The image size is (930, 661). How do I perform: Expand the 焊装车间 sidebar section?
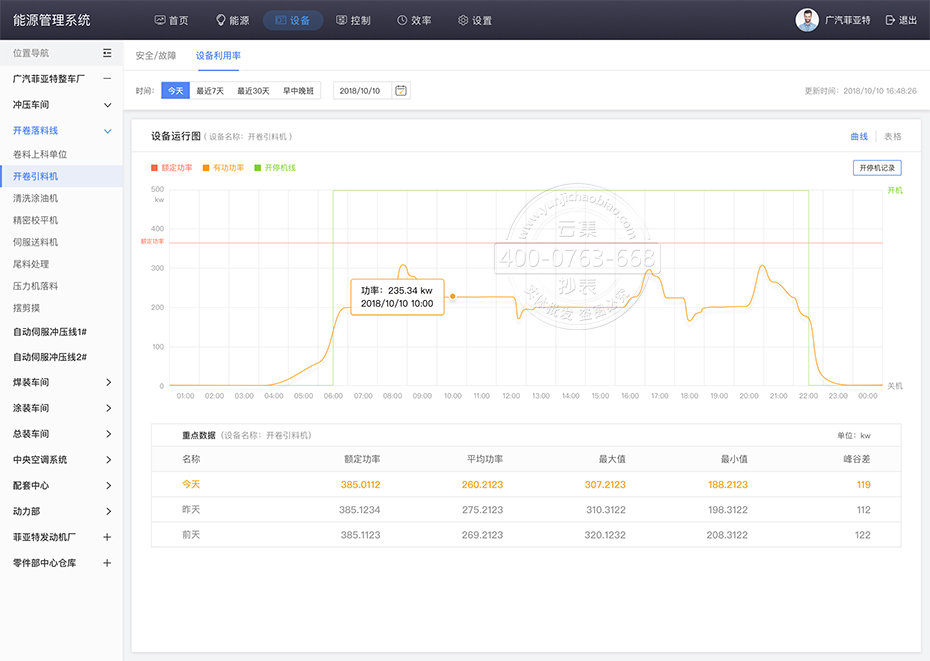tap(107, 382)
